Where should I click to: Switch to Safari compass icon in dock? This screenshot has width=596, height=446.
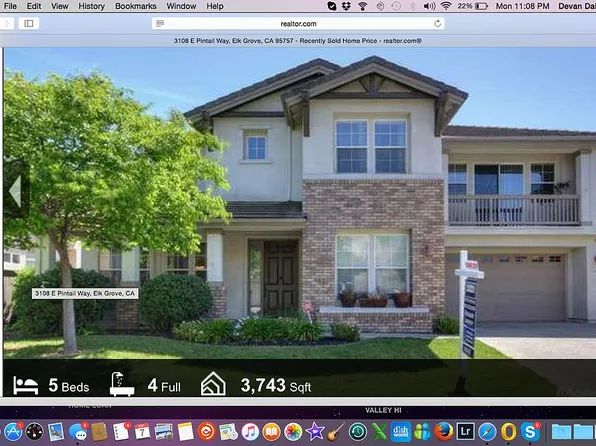(x=487, y=432)
